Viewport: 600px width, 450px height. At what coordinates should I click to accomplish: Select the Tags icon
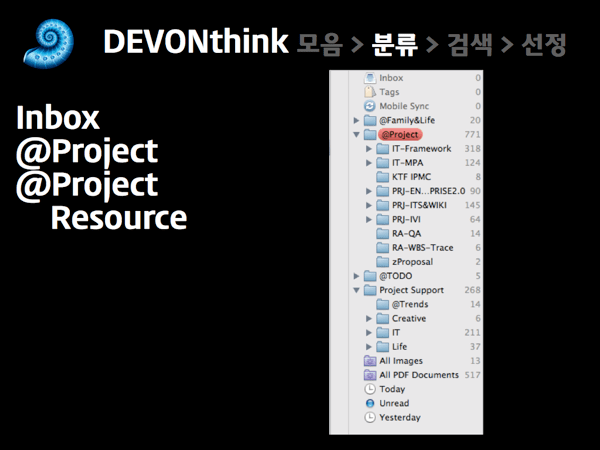(x=370, y=91)
